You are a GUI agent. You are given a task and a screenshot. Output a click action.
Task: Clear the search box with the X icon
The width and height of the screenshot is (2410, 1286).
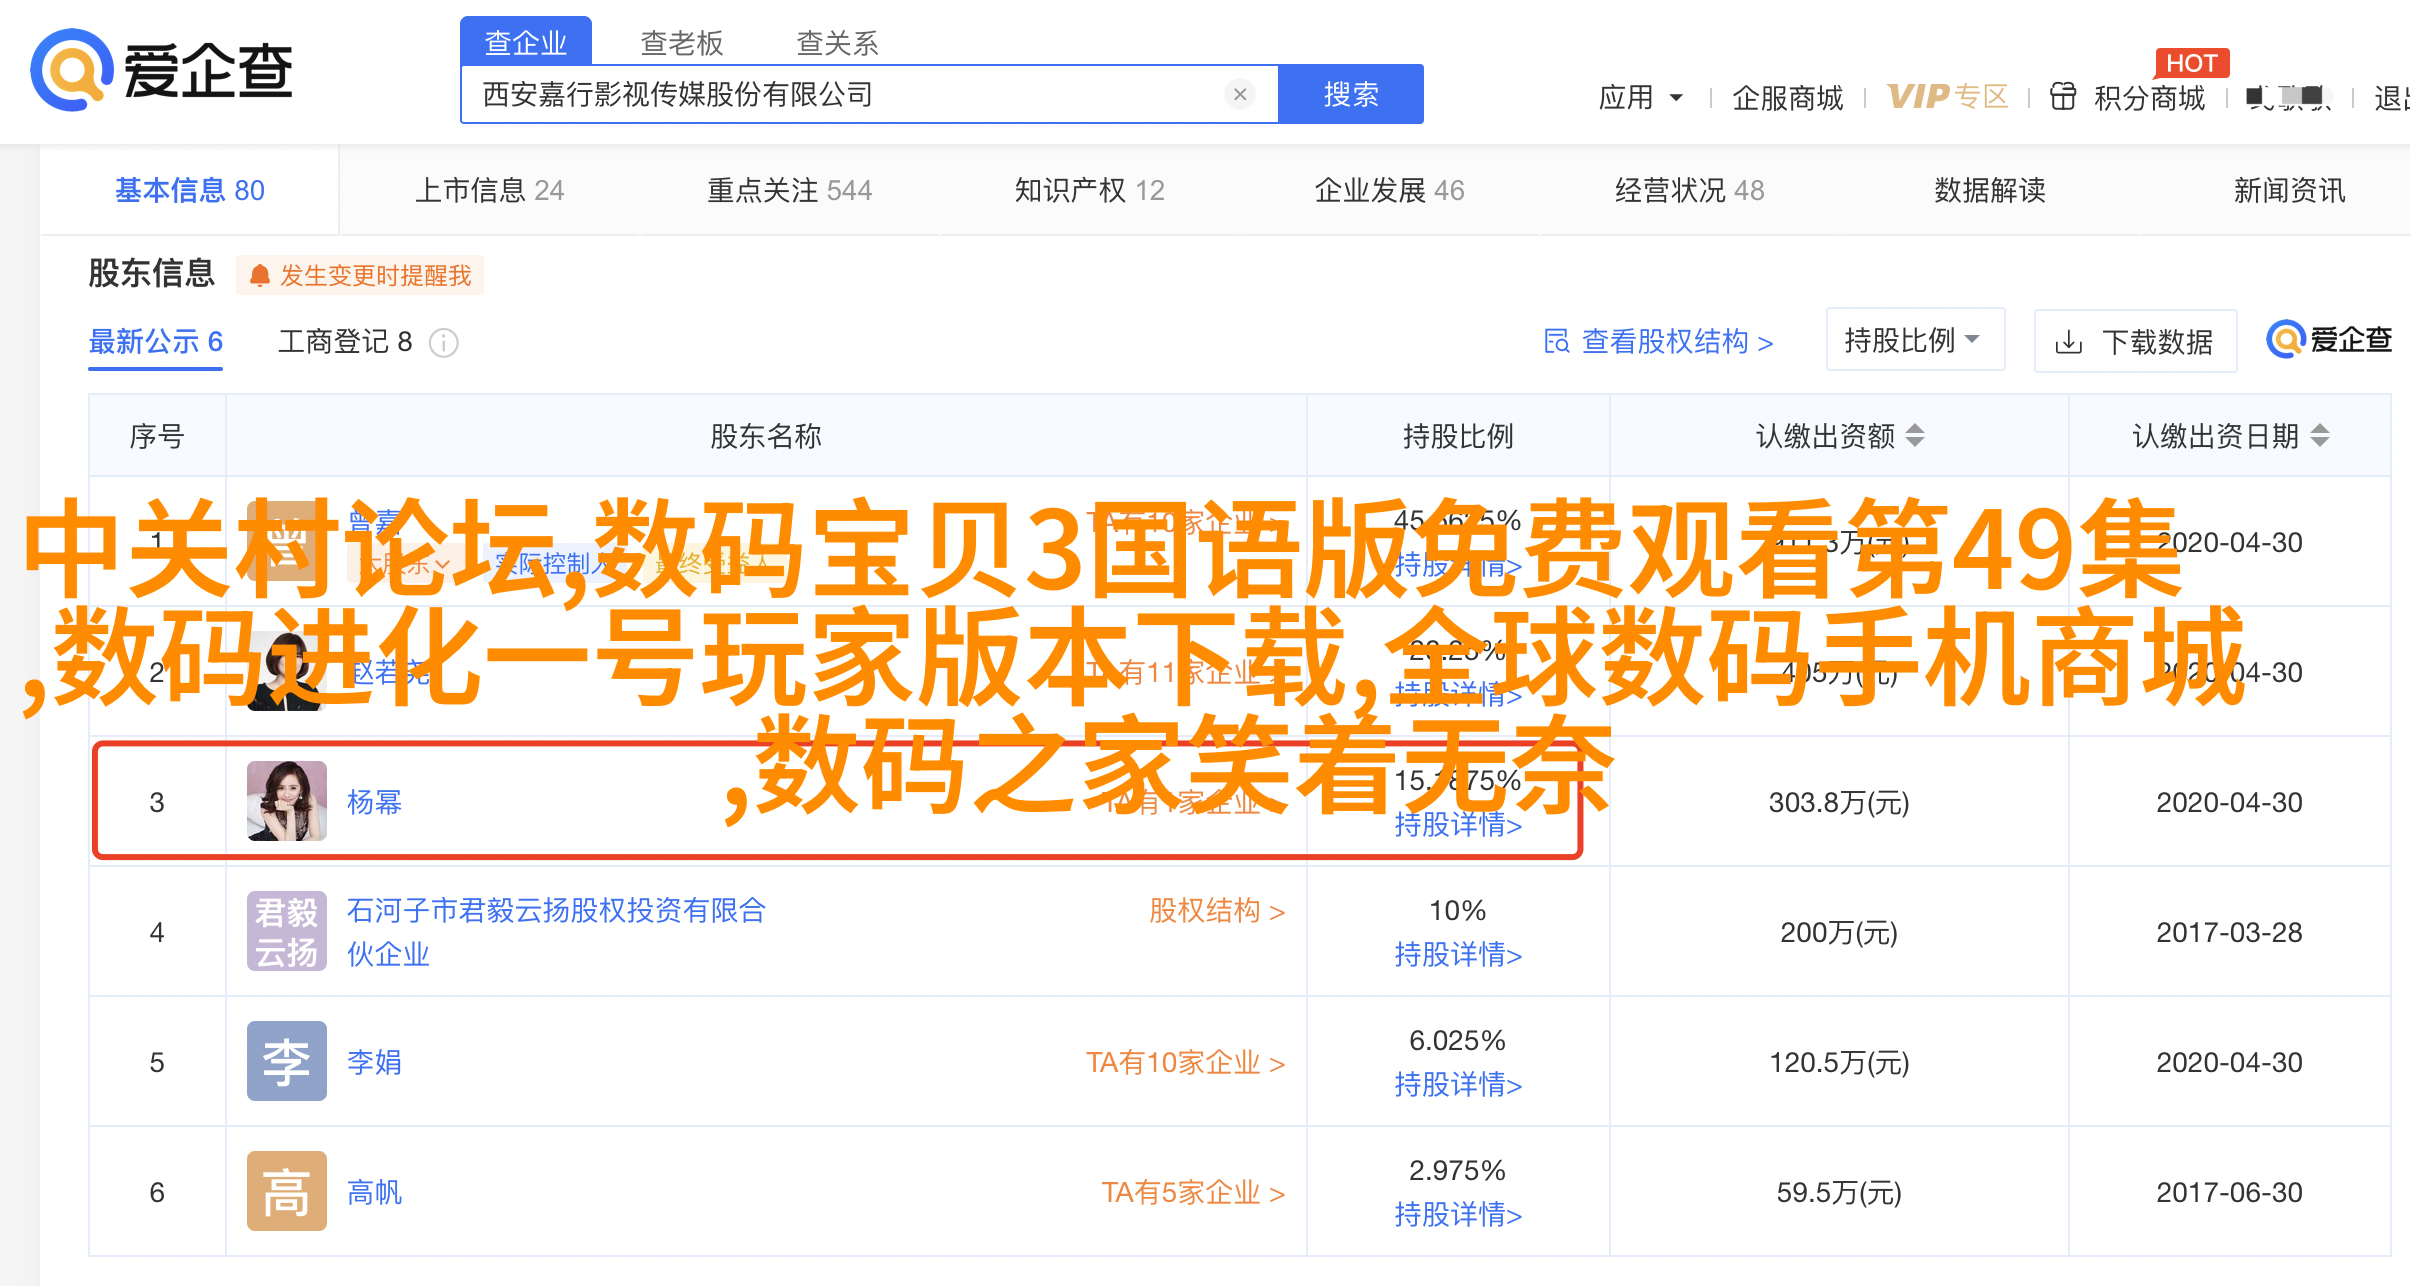(1239, 94)
